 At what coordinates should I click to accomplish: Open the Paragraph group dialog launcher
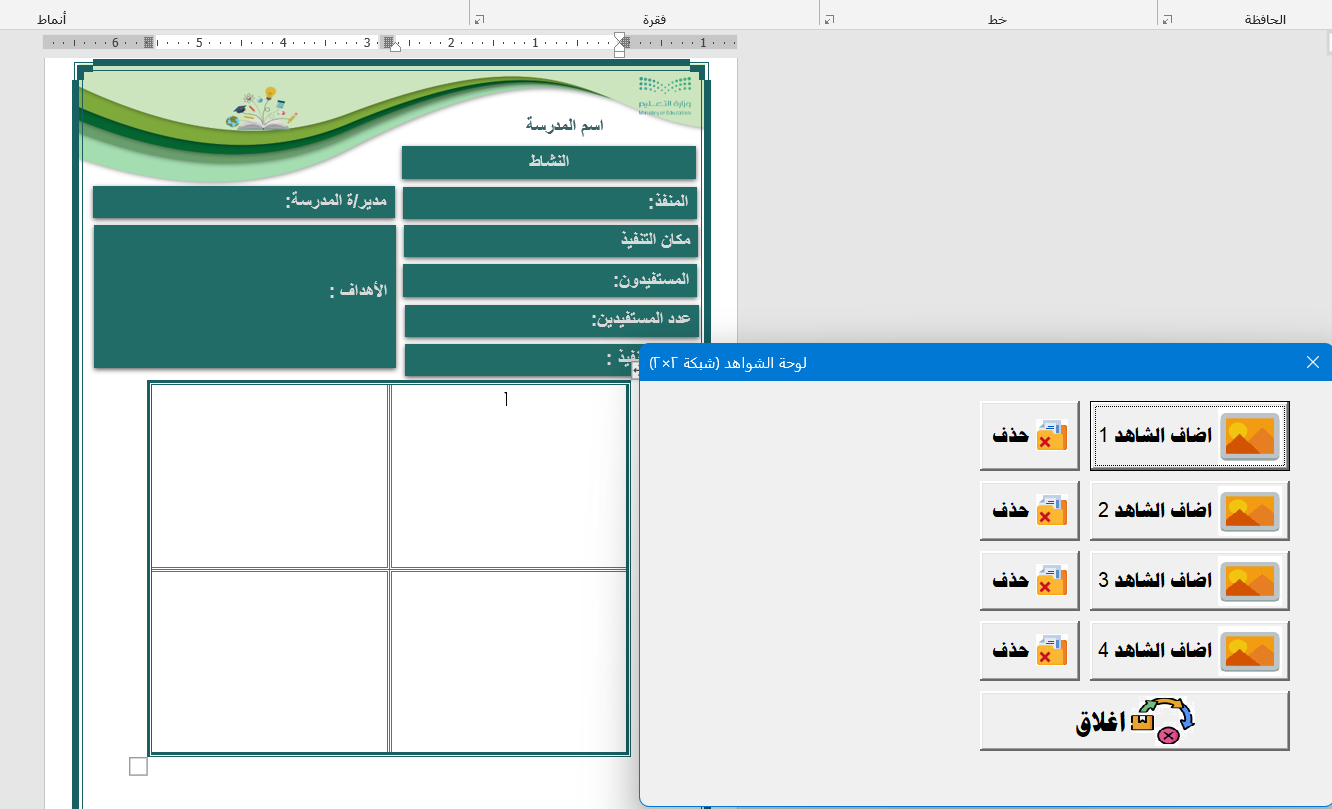tap(479, 19)
